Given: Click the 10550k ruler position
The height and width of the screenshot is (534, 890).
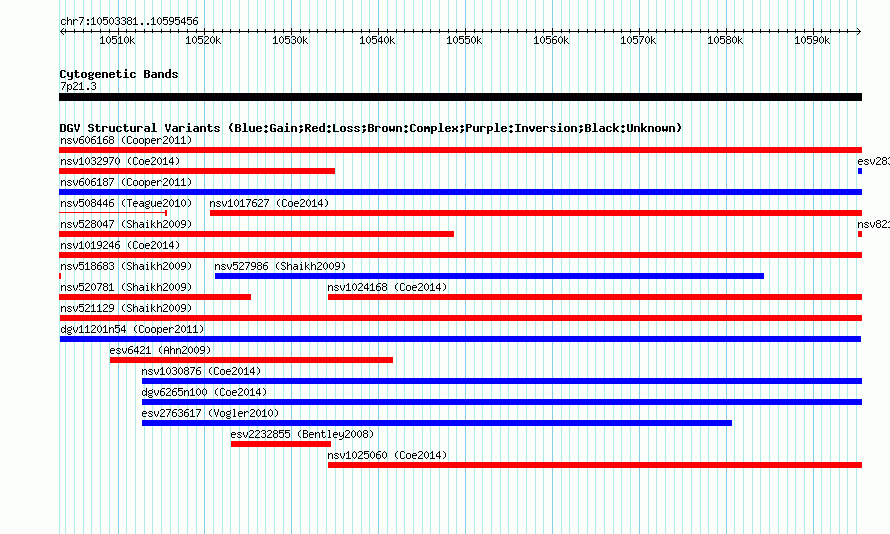Looking at the screenshot, I should [x=464, y=40].
